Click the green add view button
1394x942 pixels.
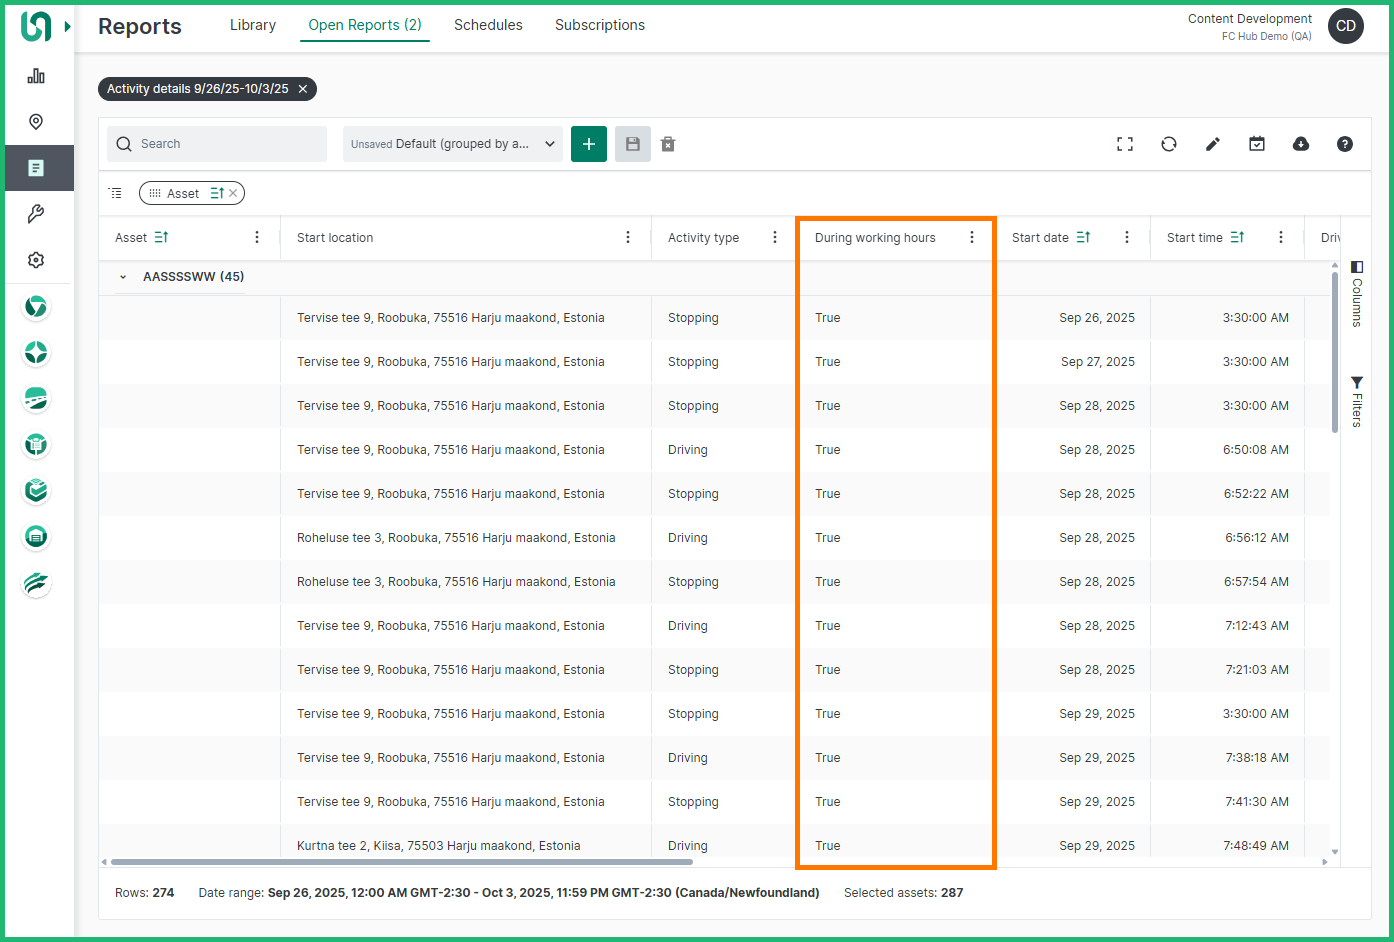point(589,144)
